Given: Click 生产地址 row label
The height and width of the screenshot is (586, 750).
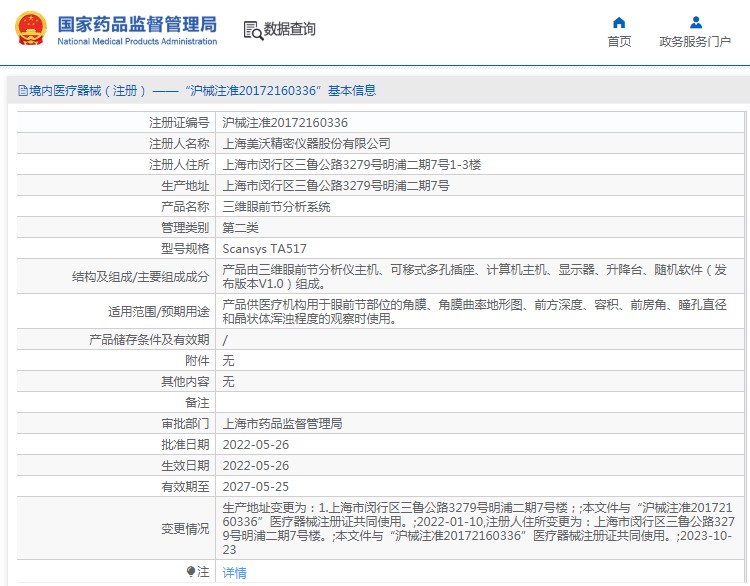Looking at the screenshot, I should [x=185, y=186].
